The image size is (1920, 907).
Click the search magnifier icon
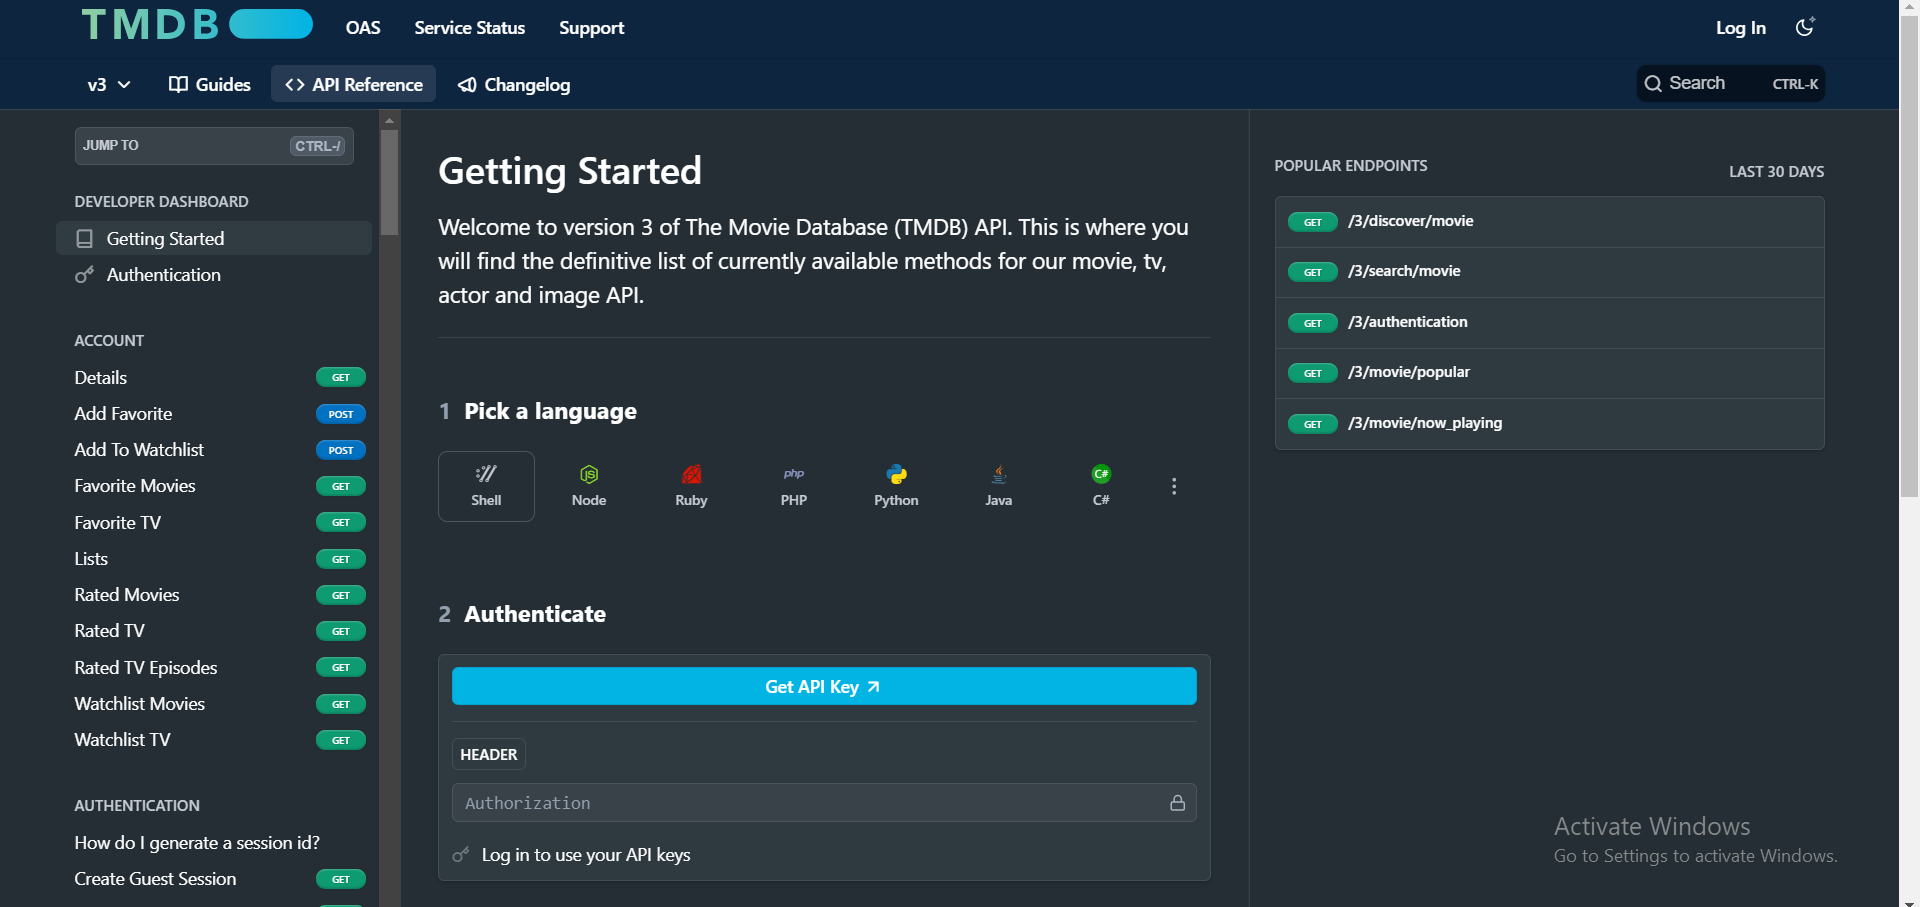[1653, 84]
